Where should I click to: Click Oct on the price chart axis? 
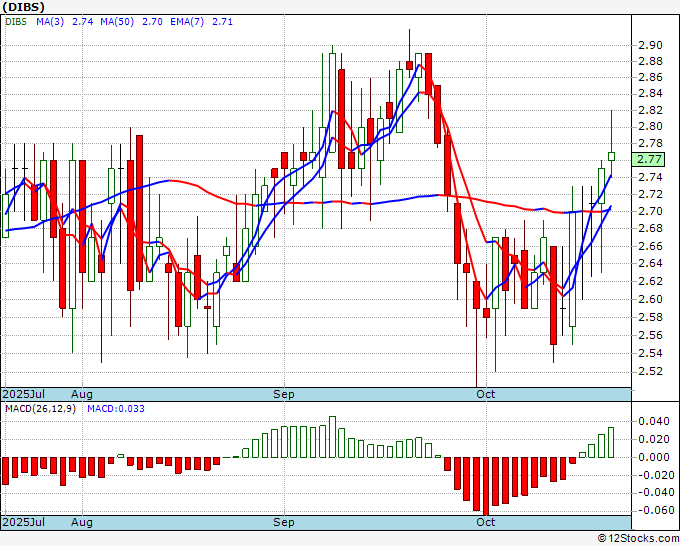coord(486,394)
